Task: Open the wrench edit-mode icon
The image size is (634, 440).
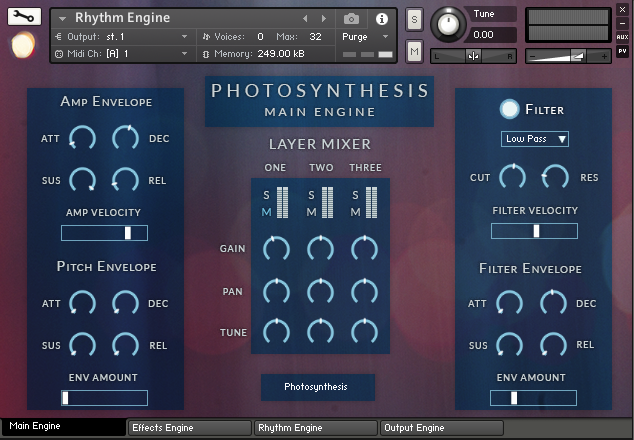Action: (x=24, y=17)
